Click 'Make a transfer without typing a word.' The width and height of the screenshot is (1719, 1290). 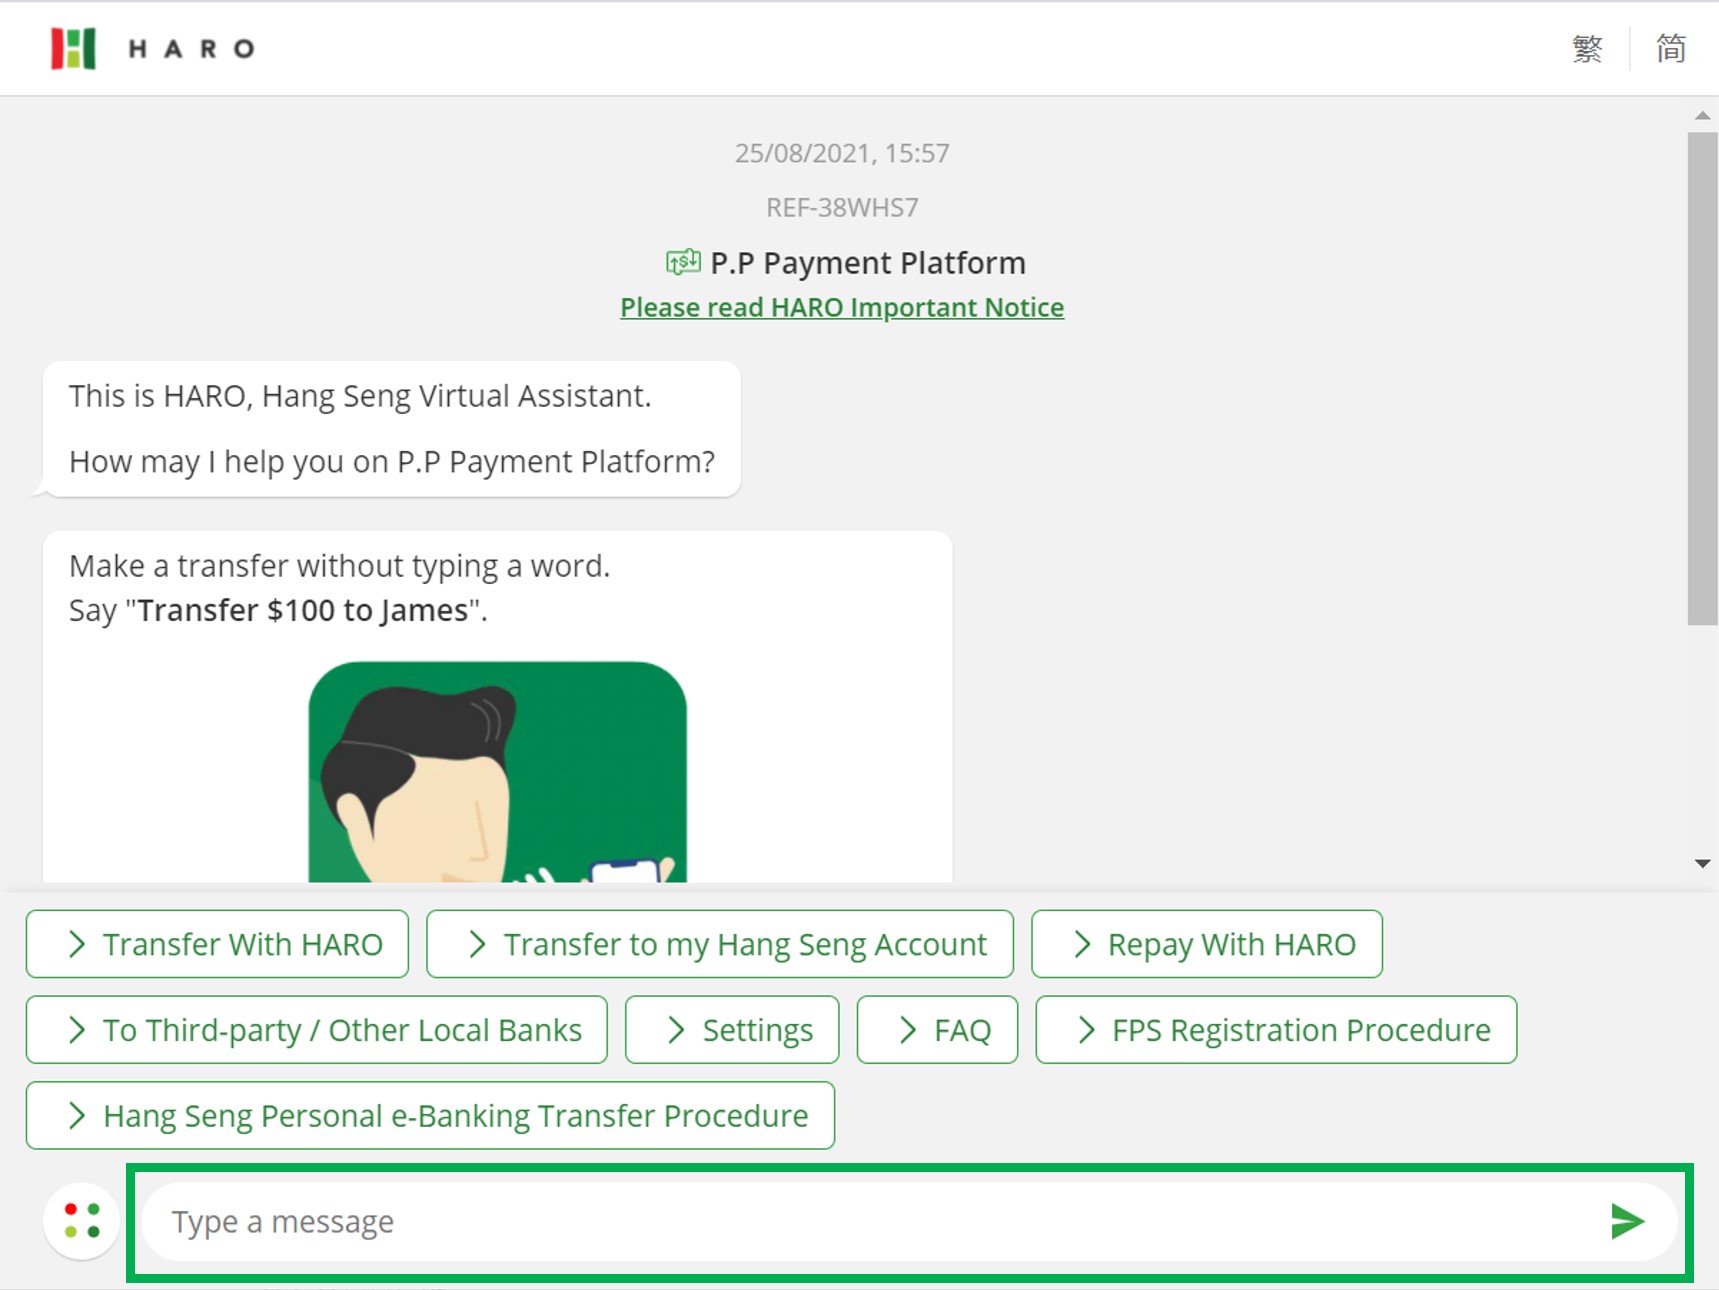click(339, 566)
